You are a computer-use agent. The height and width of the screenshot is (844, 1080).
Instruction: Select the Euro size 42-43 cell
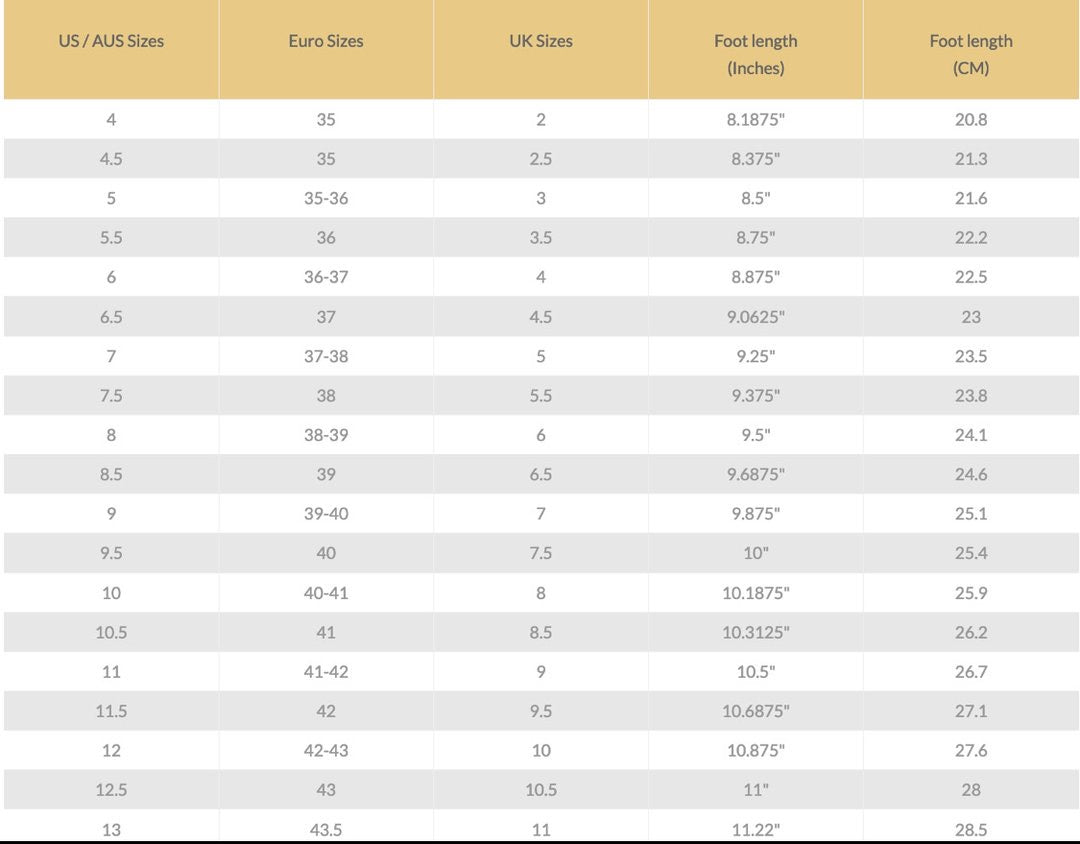pyautogui.click(x=326, y=750)
